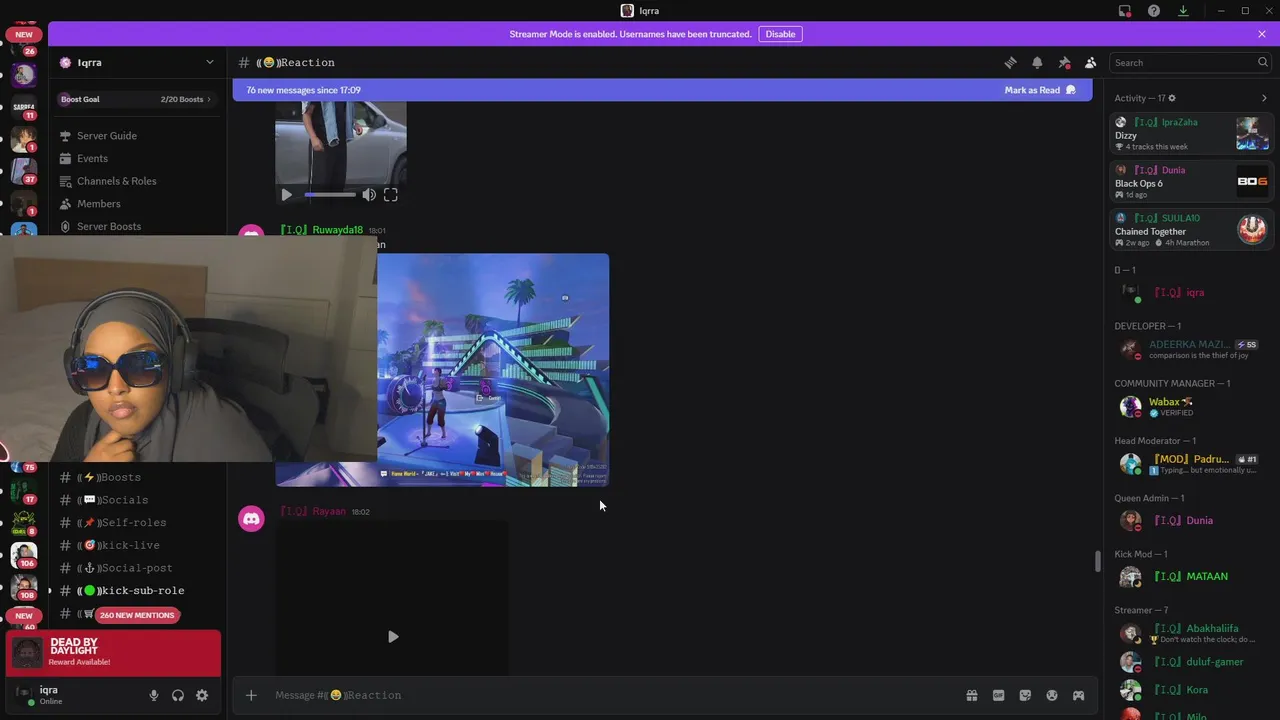
Task: Toggle the member list icon
Action: click(x=1091, y=62)
